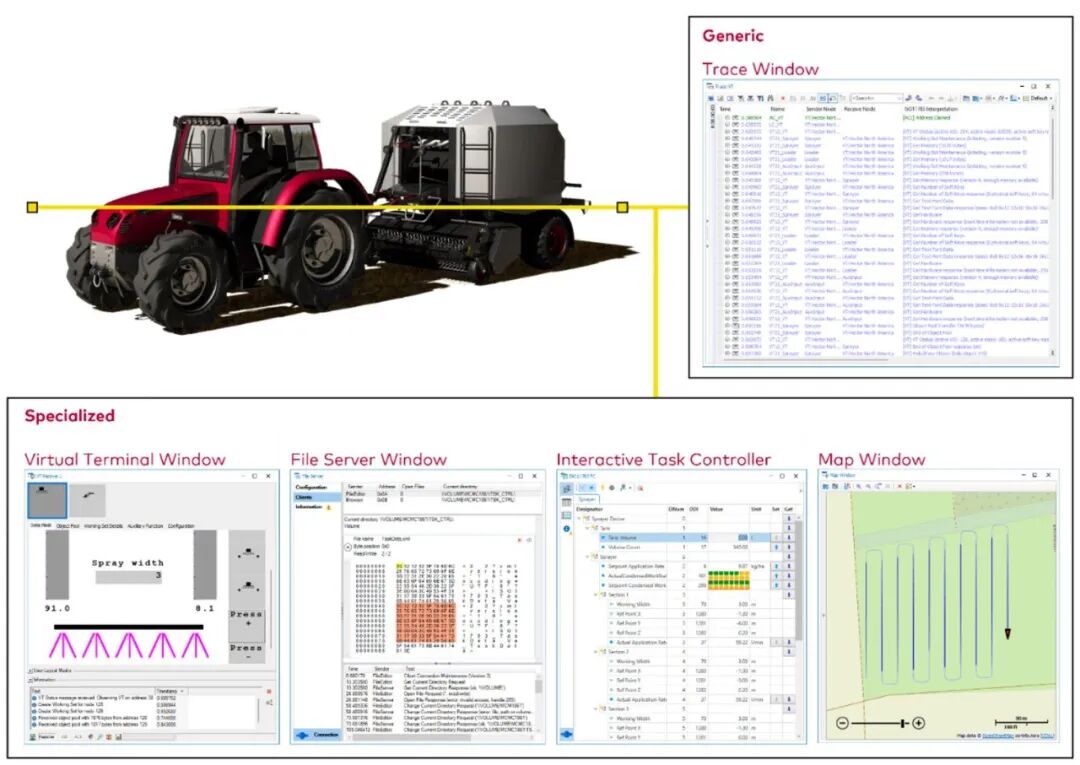Click the vehicle position arrow on the map
Screen dimensions: 1080x765
click(x=1007, y=633)
